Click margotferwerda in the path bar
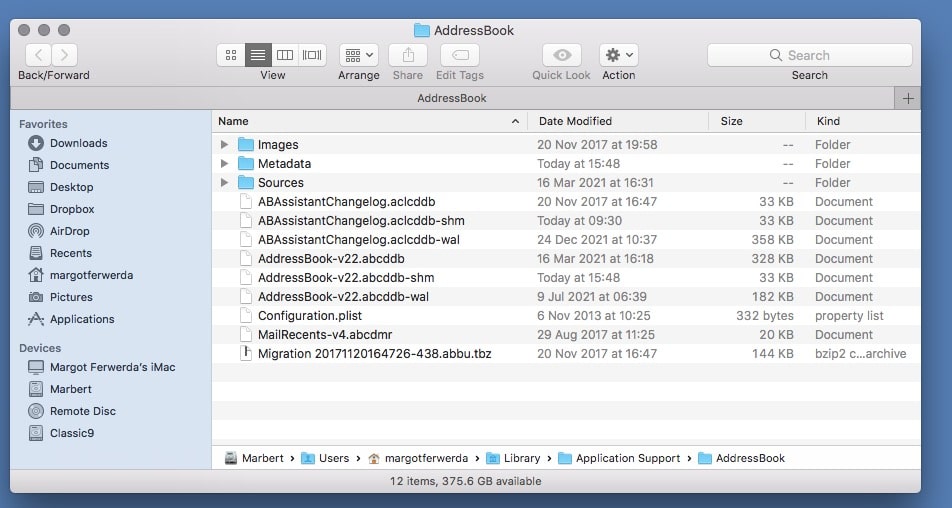This screenshot has width=952, height=508. coord(418,458)
